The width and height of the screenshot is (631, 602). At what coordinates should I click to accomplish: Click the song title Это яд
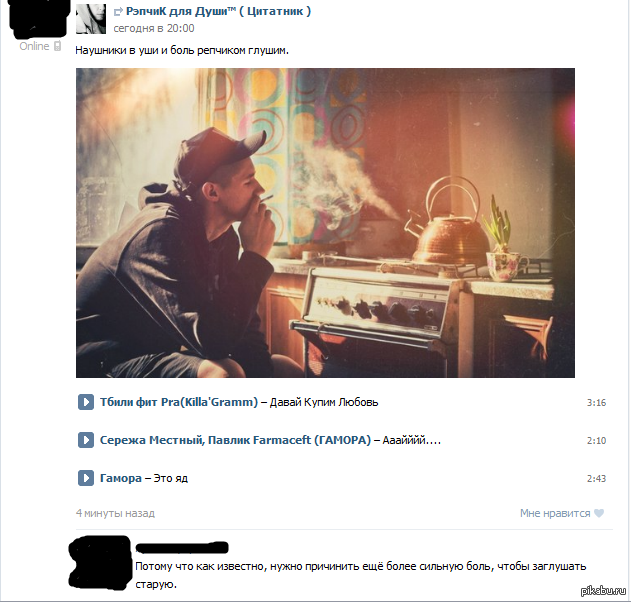click(x=171, y=478)
